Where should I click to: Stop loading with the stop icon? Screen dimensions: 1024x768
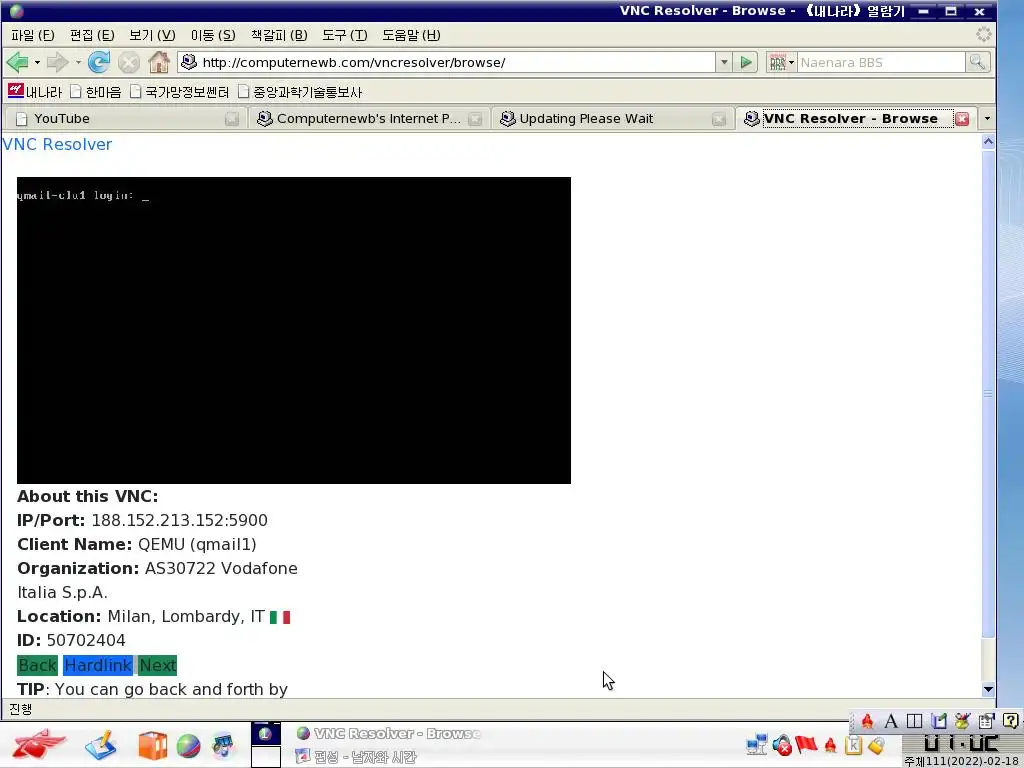(x=129, y=63)
